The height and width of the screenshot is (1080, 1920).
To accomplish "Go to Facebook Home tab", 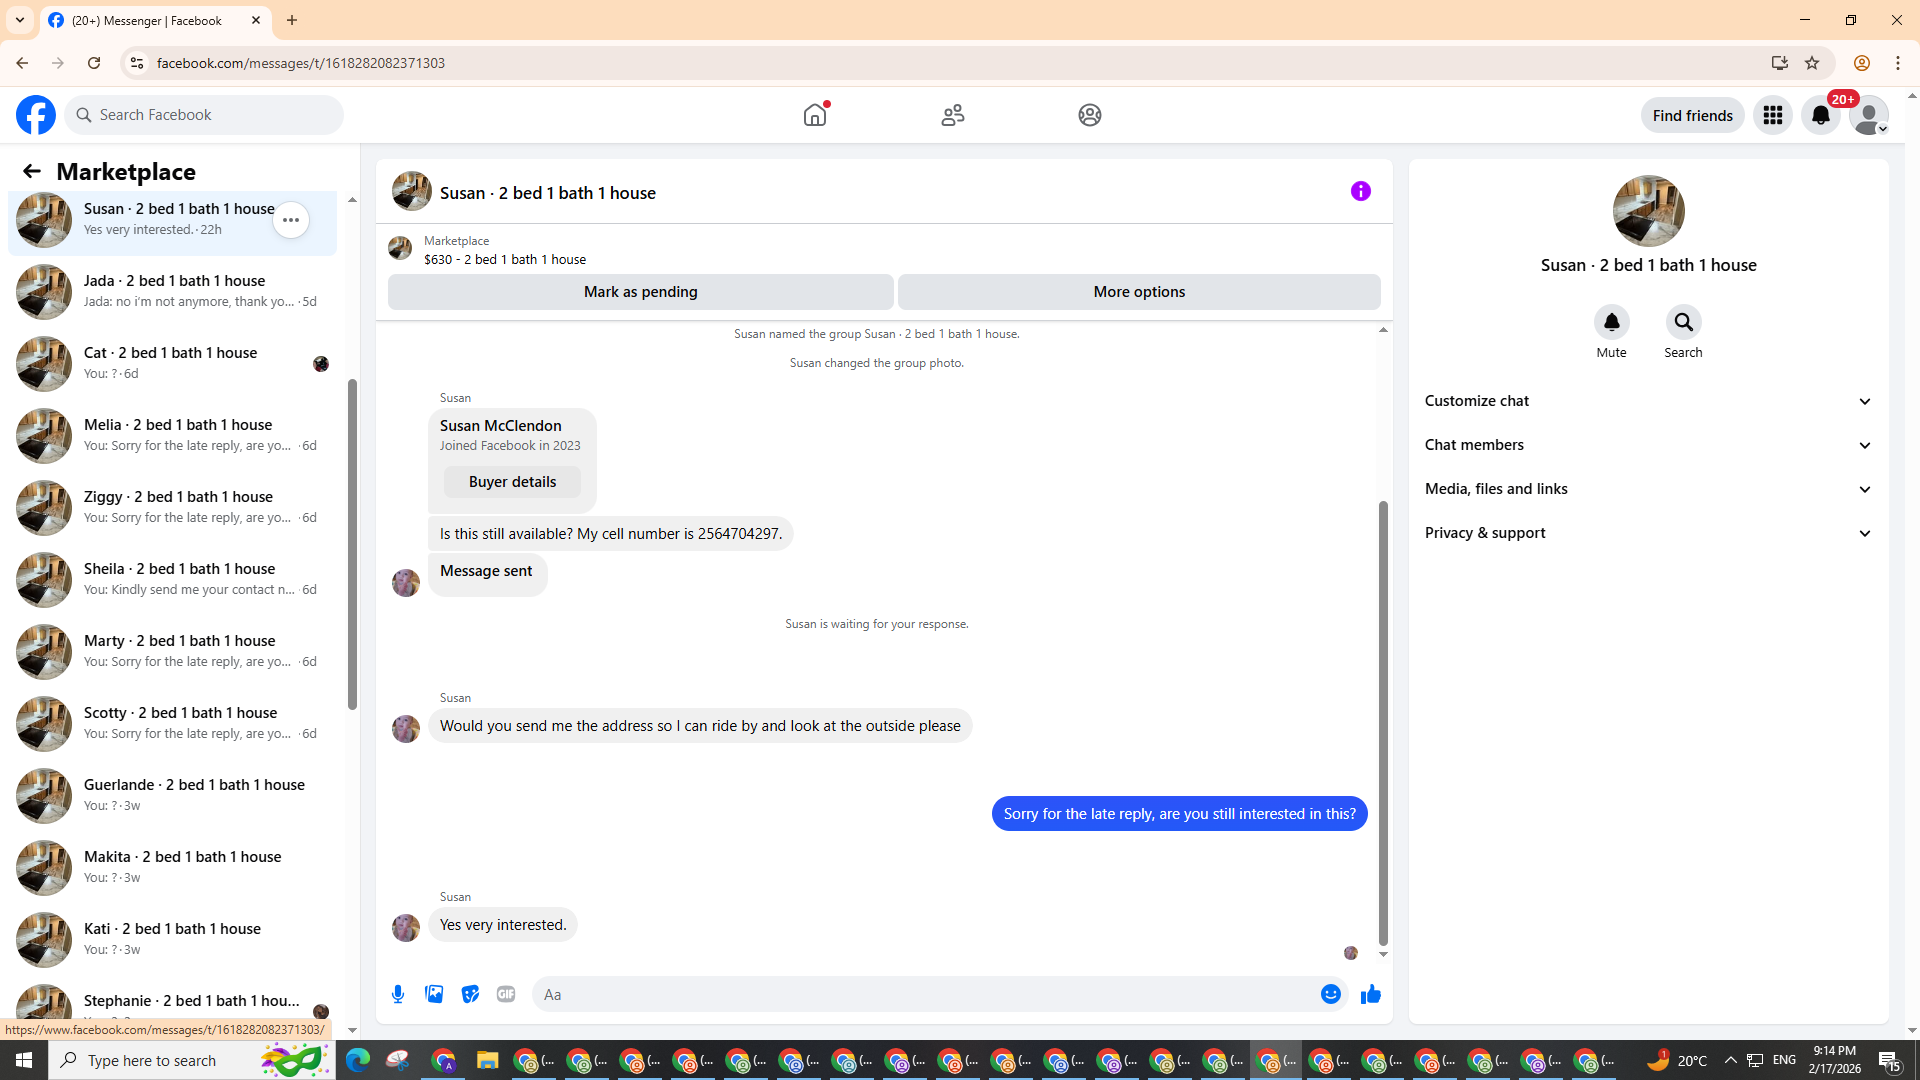I will pyautogui.click(x=815, y=115).
